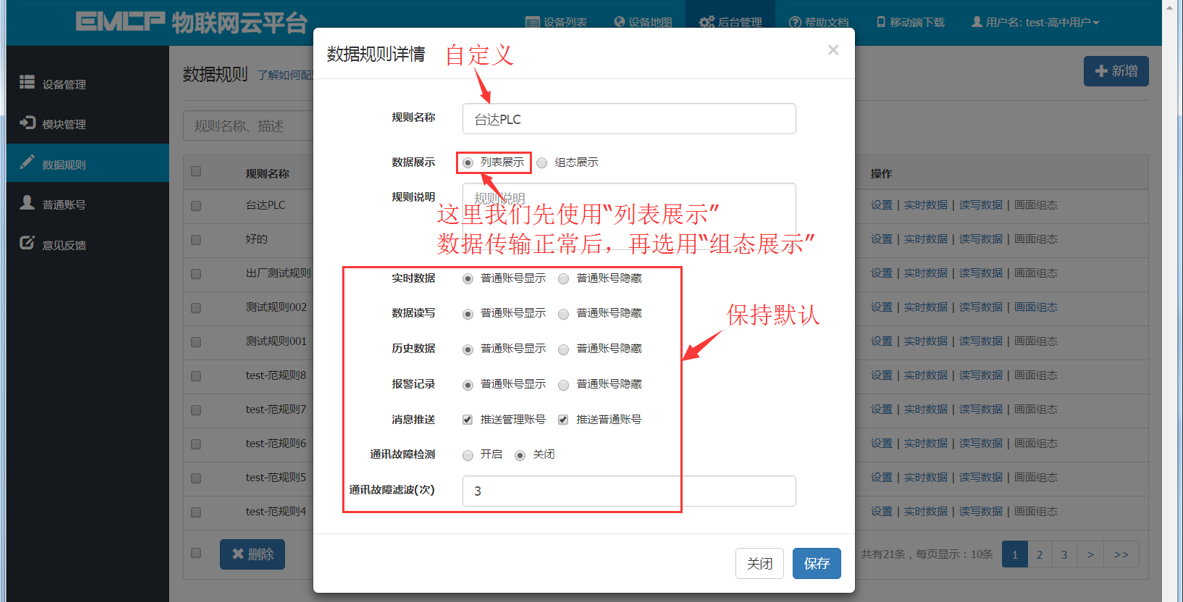Click the > next page button
The height and width of the screenshot is (602, 1183).
(1090, 554)
